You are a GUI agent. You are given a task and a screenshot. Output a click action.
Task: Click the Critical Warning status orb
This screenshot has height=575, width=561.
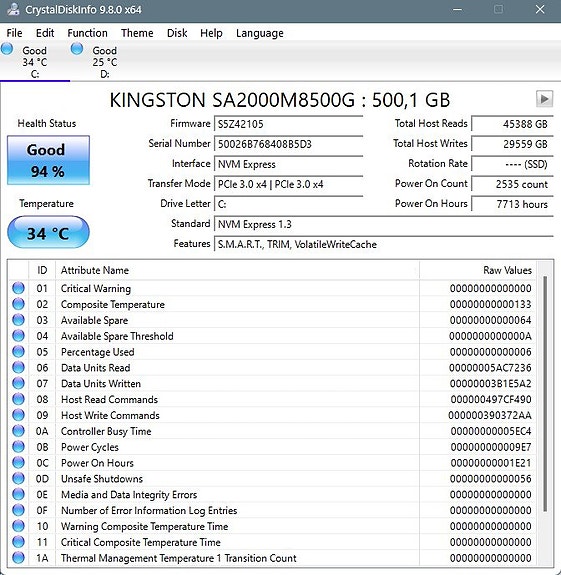(x=18, y=288)
